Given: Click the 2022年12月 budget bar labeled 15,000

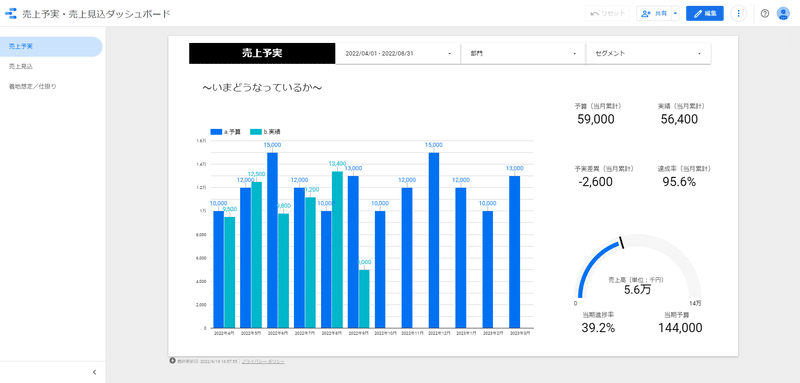Looking at the screenshot, I should pos(434,240).
